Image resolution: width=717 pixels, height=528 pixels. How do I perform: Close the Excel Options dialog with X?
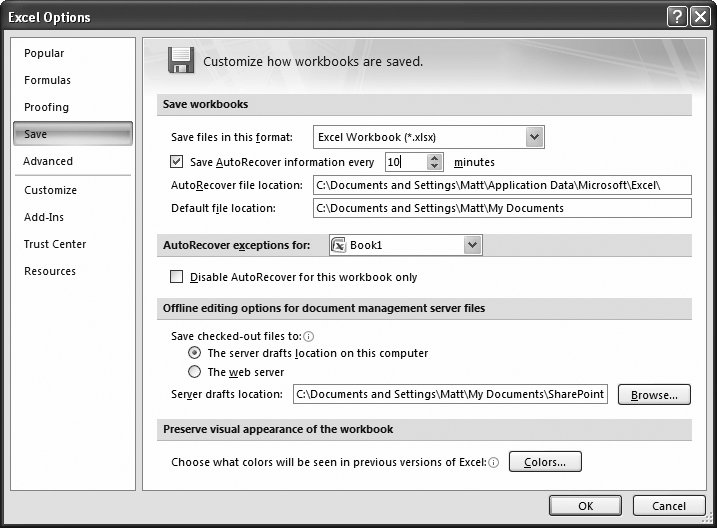pyautogui.click(x=701, y=16)
